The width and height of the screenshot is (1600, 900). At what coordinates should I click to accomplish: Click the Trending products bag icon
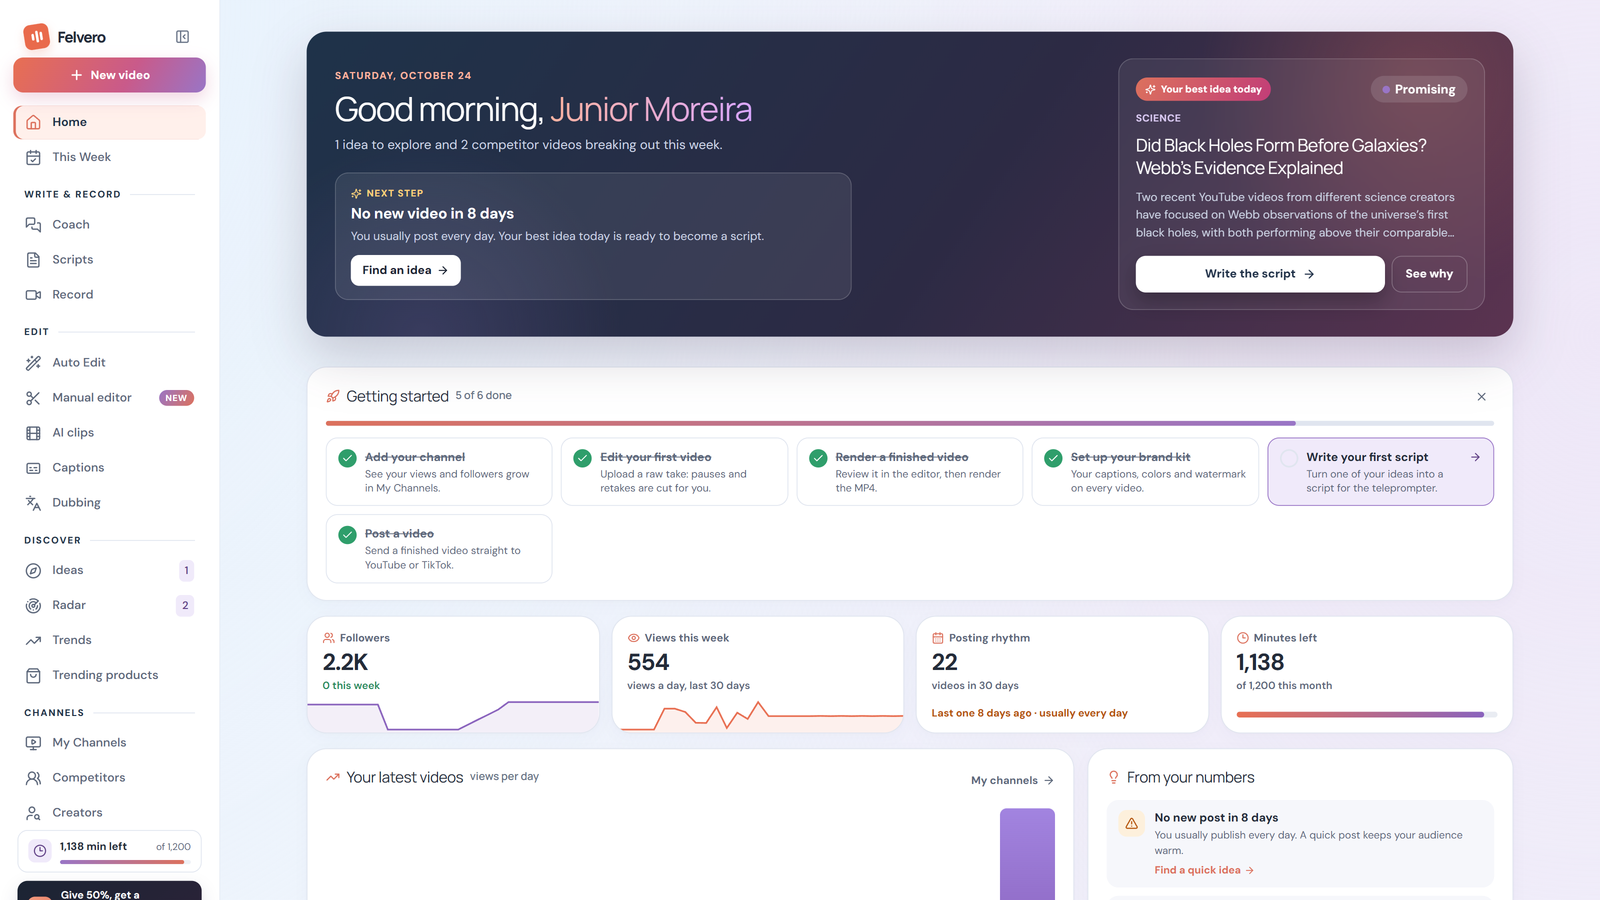[x=33, y=675]
